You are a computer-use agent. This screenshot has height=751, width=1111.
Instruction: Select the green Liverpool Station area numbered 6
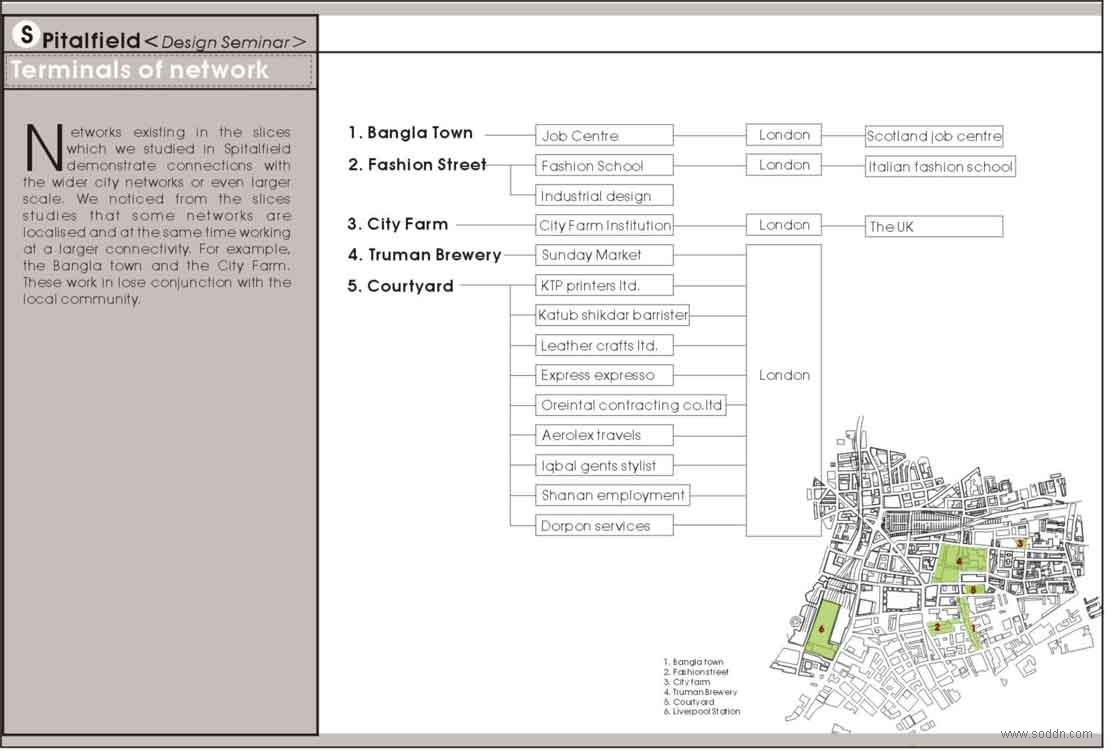825,629
